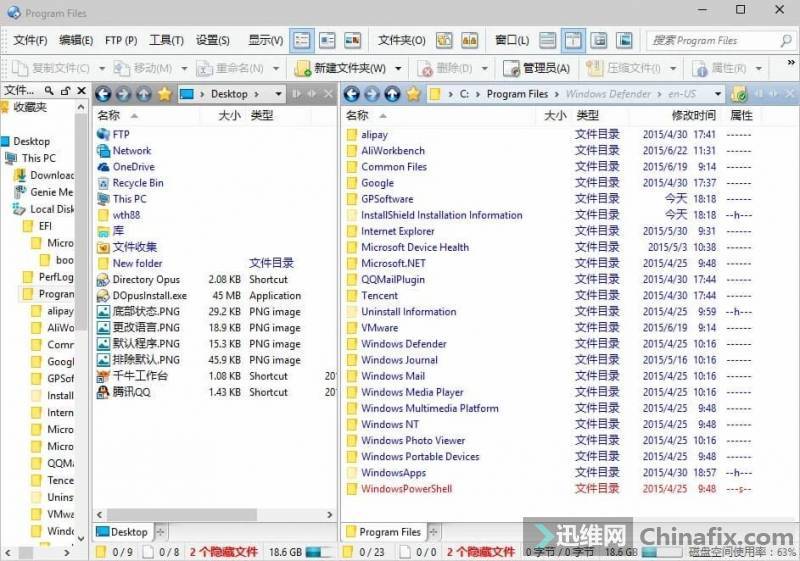800x561 pixels.
Task: Click find icon in folder tree header
Action: [49, 91]
